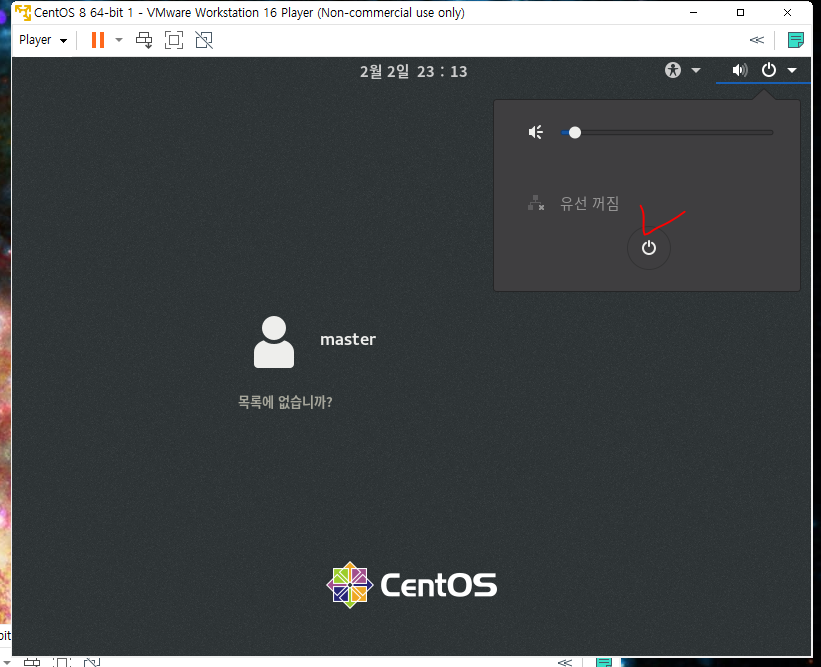Enter full screen mode icon
The height and width of the screenshot is (667, 821).
coord(174,40)
